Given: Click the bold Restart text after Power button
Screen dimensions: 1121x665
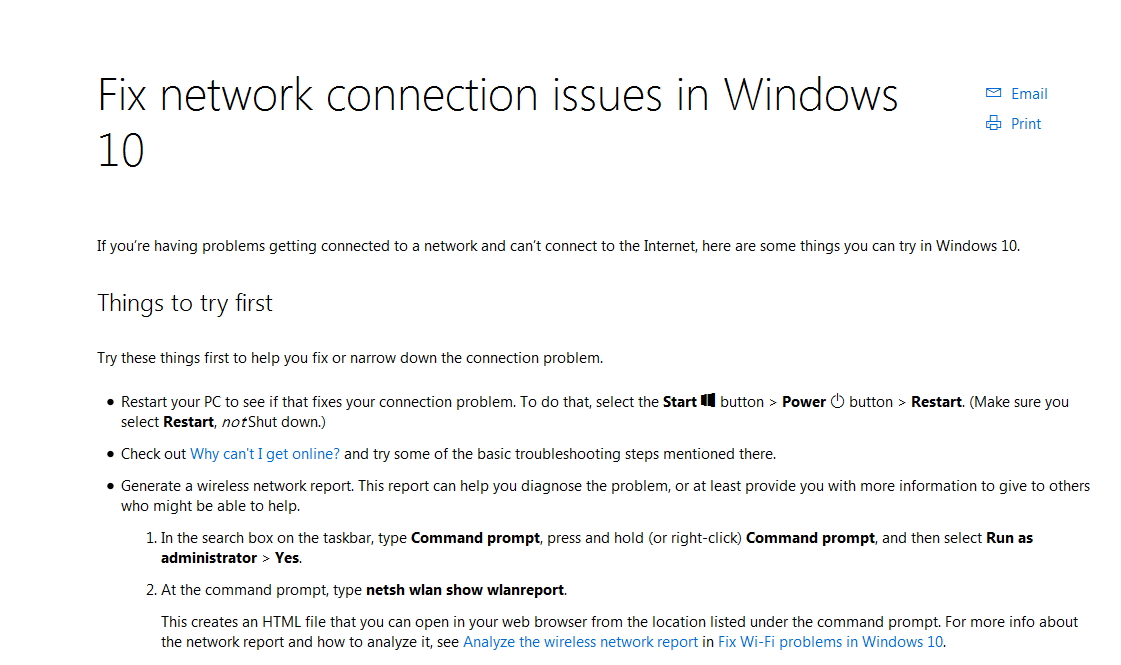Looking at the screenshot, I should click(936, 402).
